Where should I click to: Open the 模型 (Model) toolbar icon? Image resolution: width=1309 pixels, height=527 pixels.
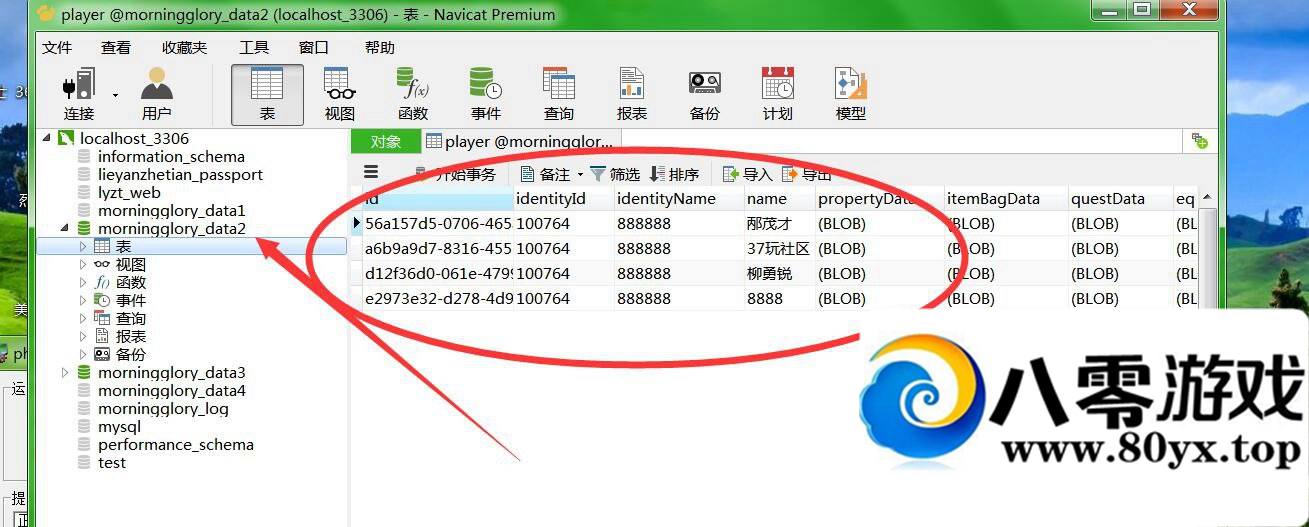coord(851,94)
